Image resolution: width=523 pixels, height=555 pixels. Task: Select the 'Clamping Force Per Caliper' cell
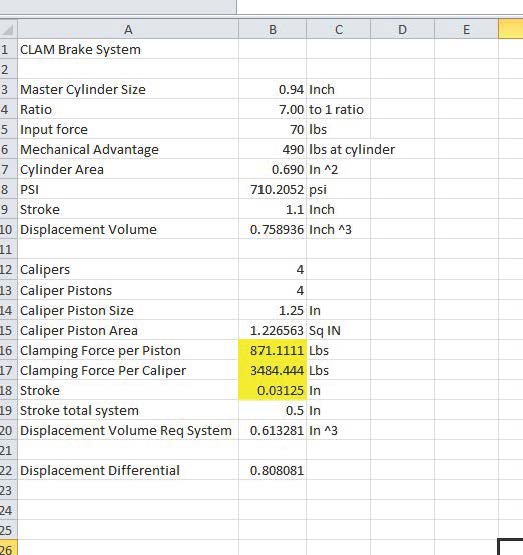coord(128,370)
